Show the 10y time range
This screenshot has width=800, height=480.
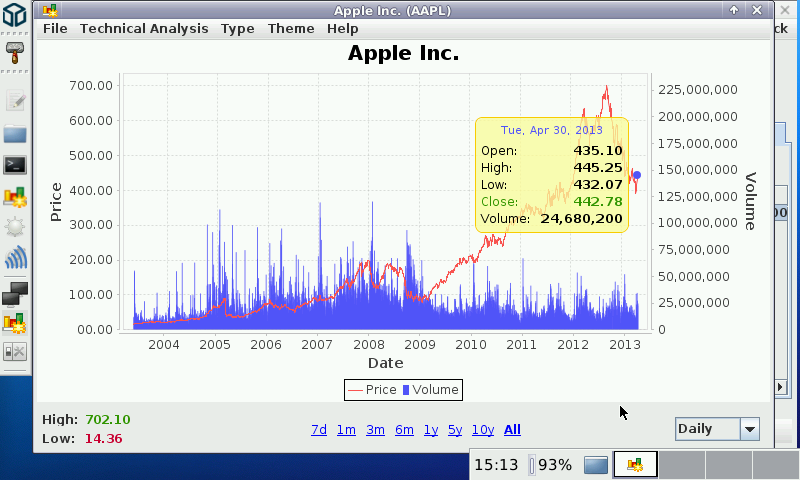tap(483, 430)
